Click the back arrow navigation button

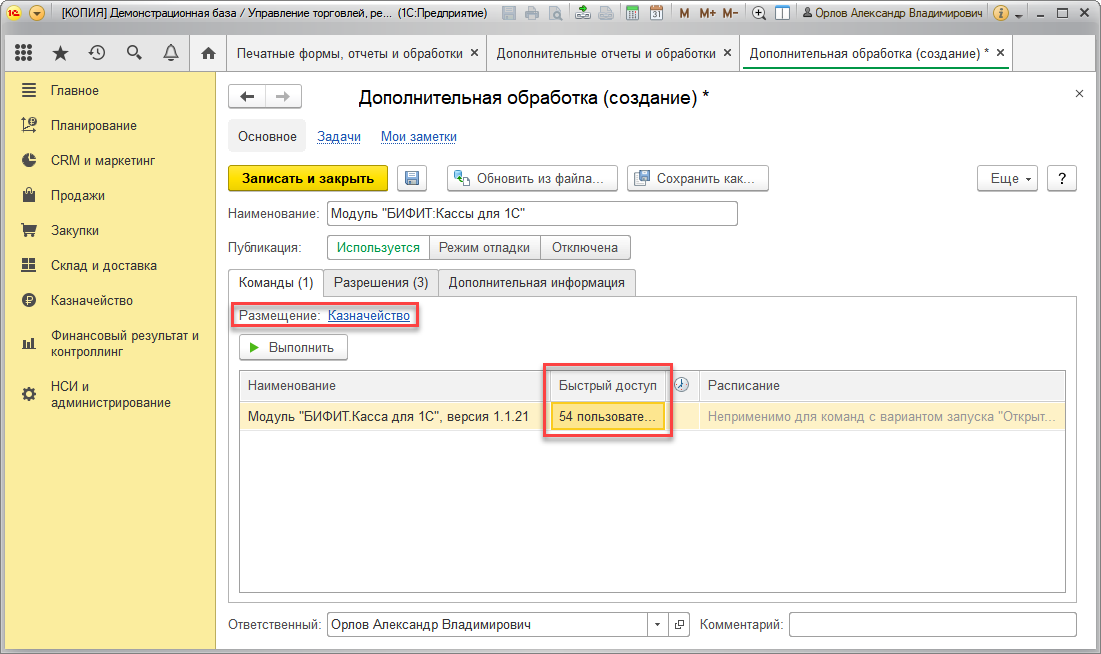coord(247,97)
